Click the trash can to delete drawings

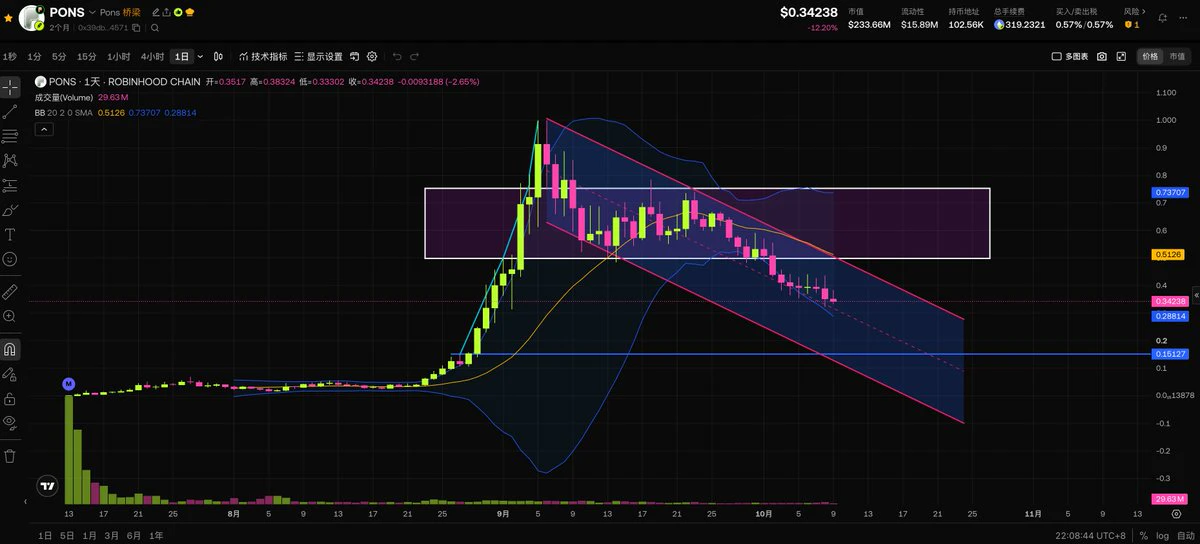click(x=10, y=456)
